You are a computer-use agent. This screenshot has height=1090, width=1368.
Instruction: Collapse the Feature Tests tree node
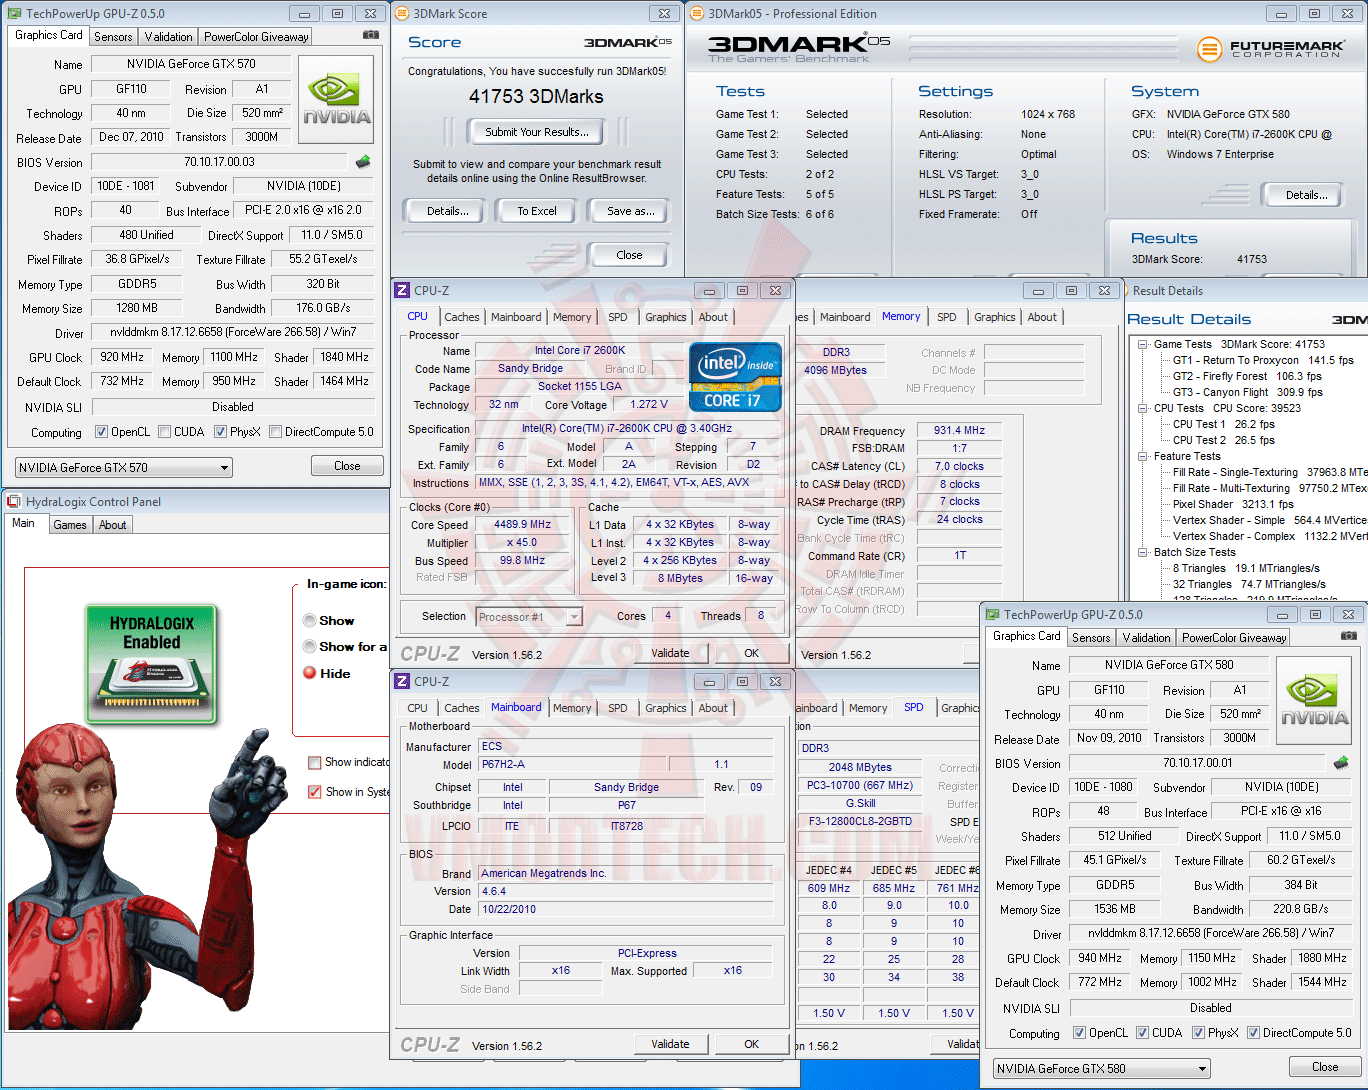1143,456
